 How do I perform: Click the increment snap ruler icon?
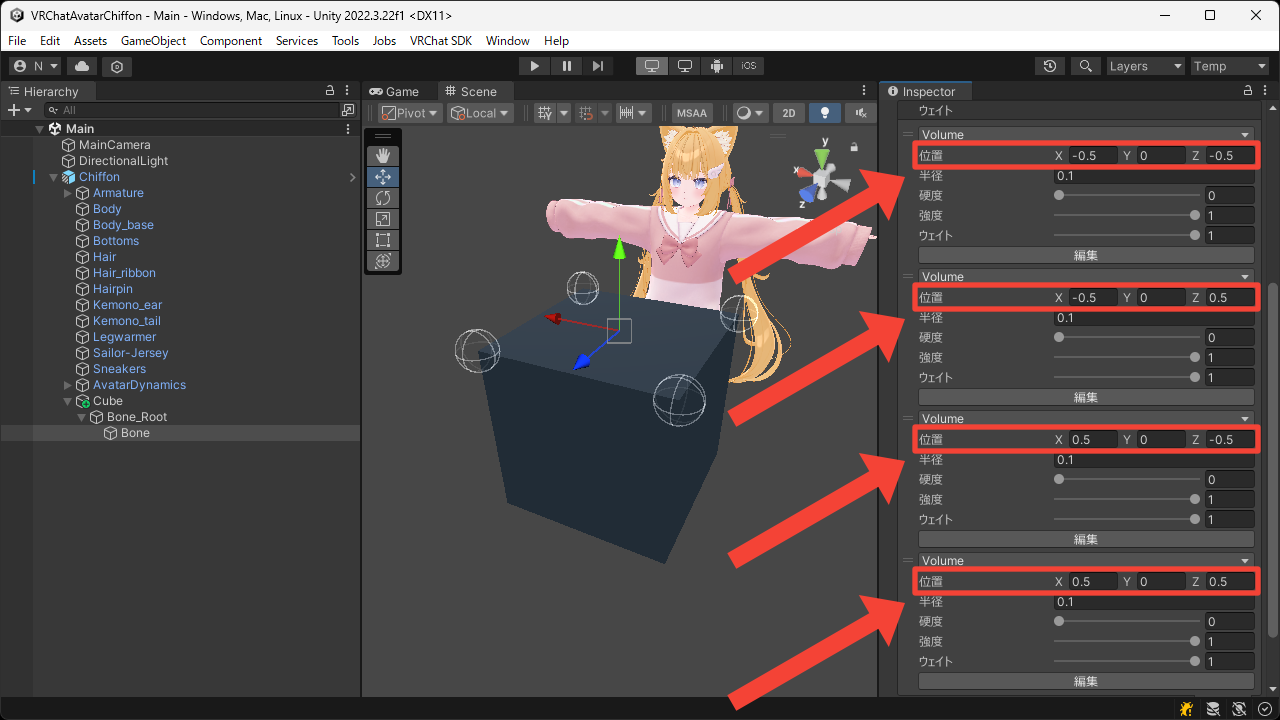pyautogui.click(x=627, y=113)
